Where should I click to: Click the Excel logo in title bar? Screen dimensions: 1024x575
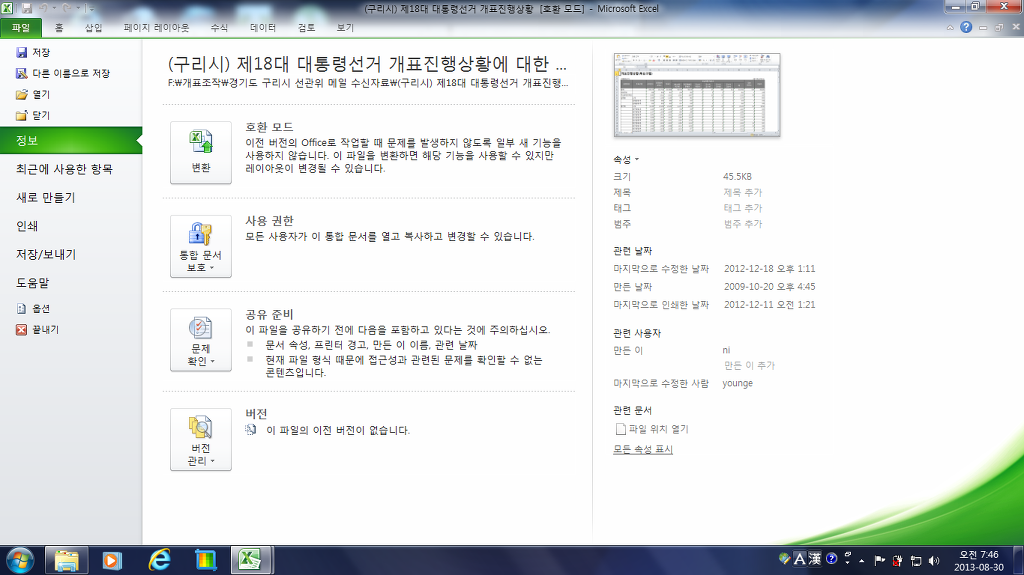coord(7,8)
